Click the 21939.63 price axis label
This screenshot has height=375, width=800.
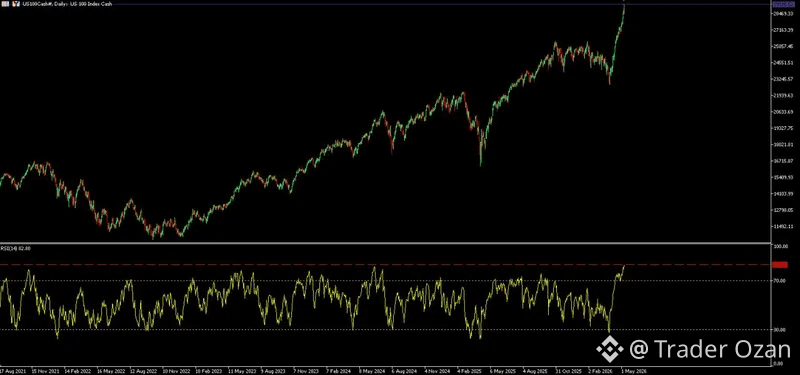point(783,95)
